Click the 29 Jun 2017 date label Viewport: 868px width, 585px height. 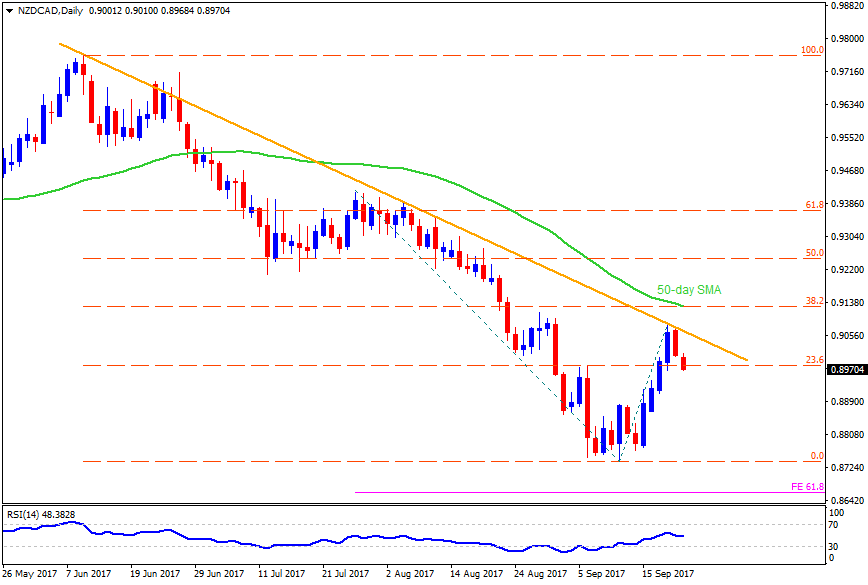pyautogui.click(x=219, y=573)
